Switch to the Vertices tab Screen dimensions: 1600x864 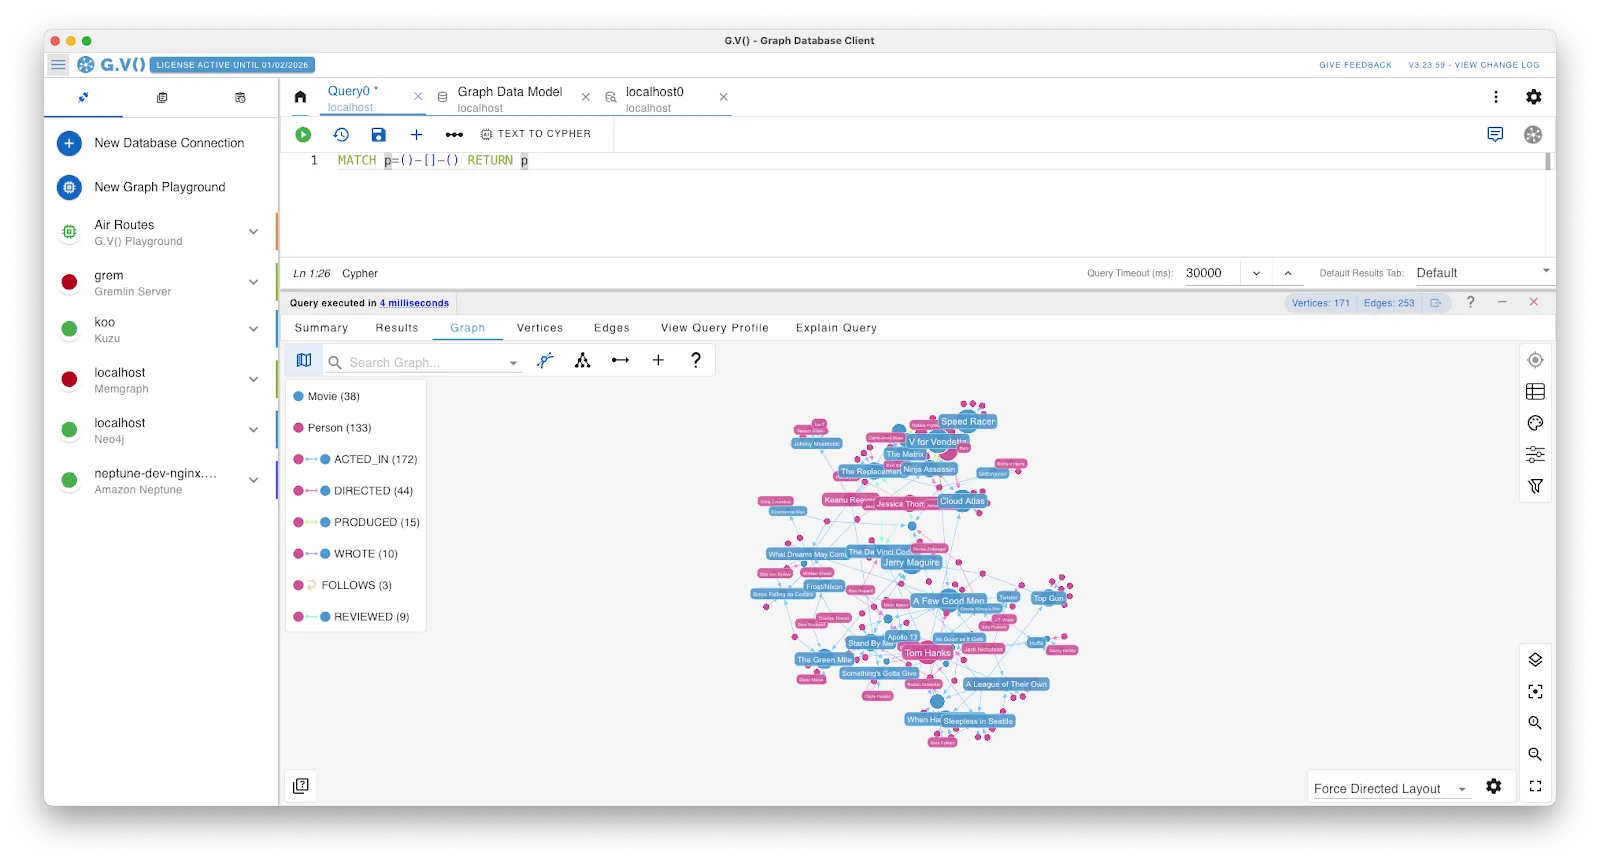pos(540,328)
